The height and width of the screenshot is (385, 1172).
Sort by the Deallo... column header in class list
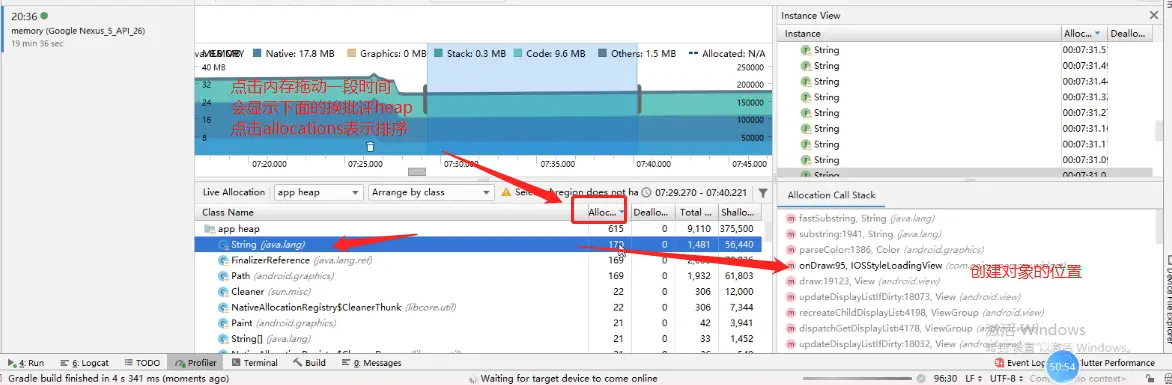[652, 212]
